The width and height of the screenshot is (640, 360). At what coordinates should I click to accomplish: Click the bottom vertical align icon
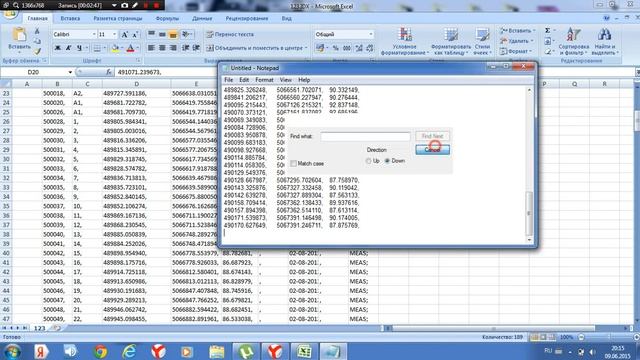coord(173,34)
